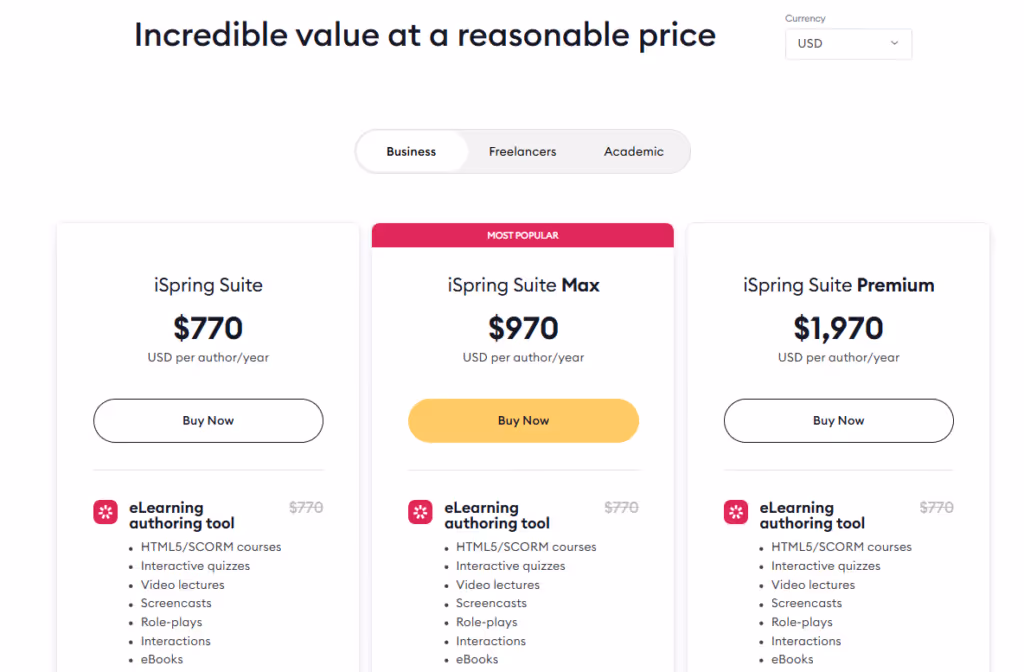Click the crossed-out $770 price on Suite Max card
The height and width of the screenshot is (672, 1024).
621,507
